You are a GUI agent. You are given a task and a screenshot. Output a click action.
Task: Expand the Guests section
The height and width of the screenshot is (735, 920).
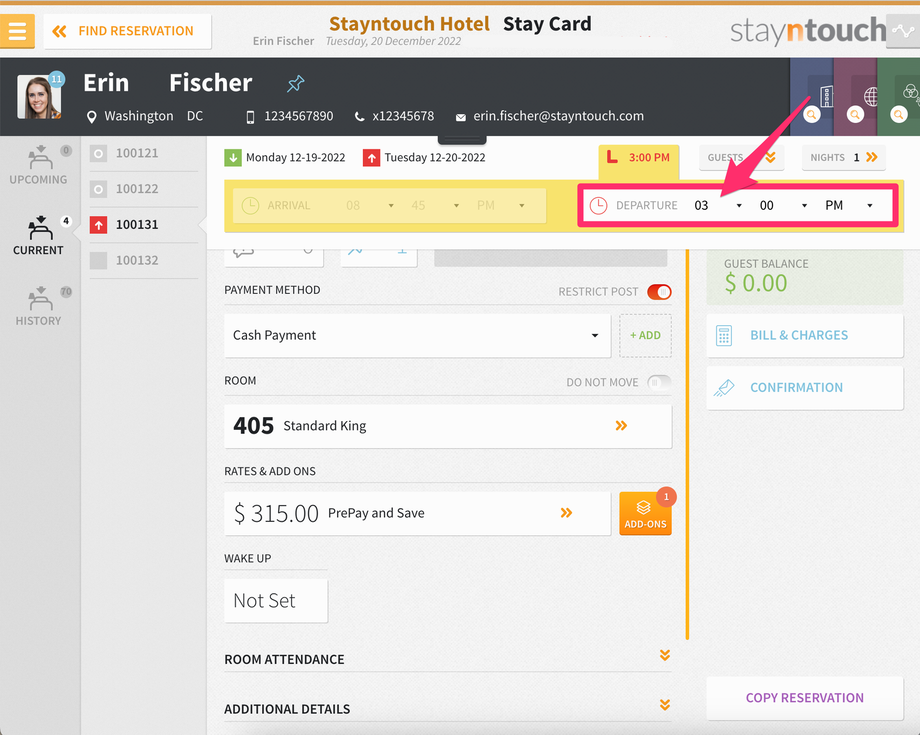(742, 158)
